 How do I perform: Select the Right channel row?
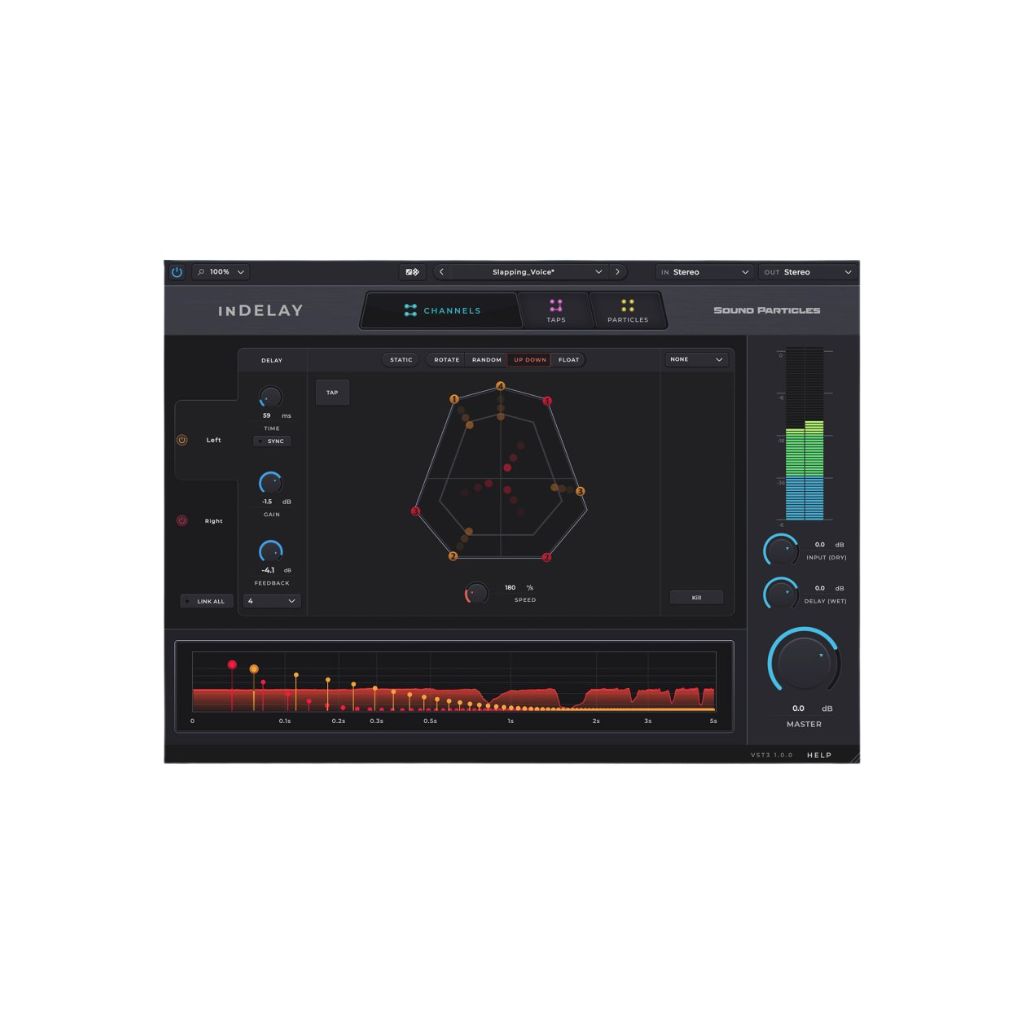[x=206, y=520]
